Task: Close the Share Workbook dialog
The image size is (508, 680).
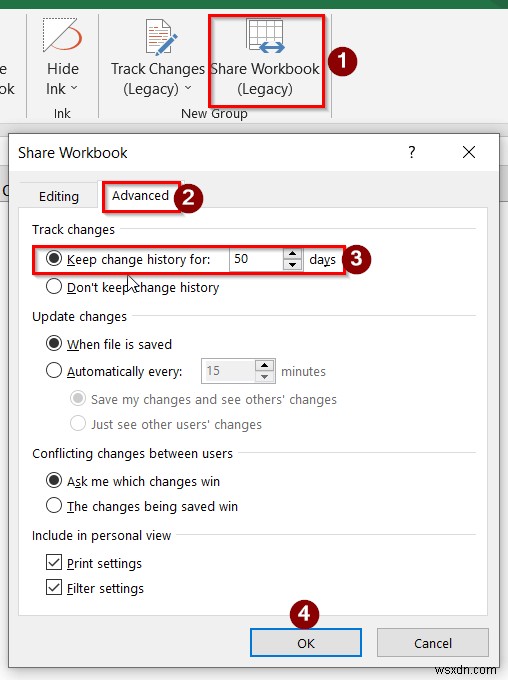Action: tap(469, 152)
